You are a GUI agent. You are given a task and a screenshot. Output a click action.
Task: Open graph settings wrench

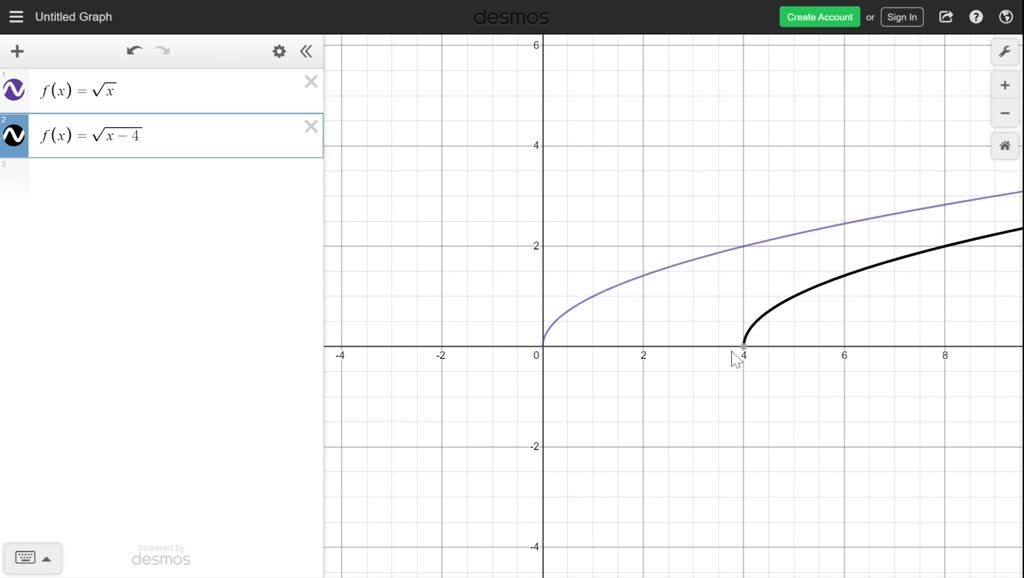coord(1005,52)
